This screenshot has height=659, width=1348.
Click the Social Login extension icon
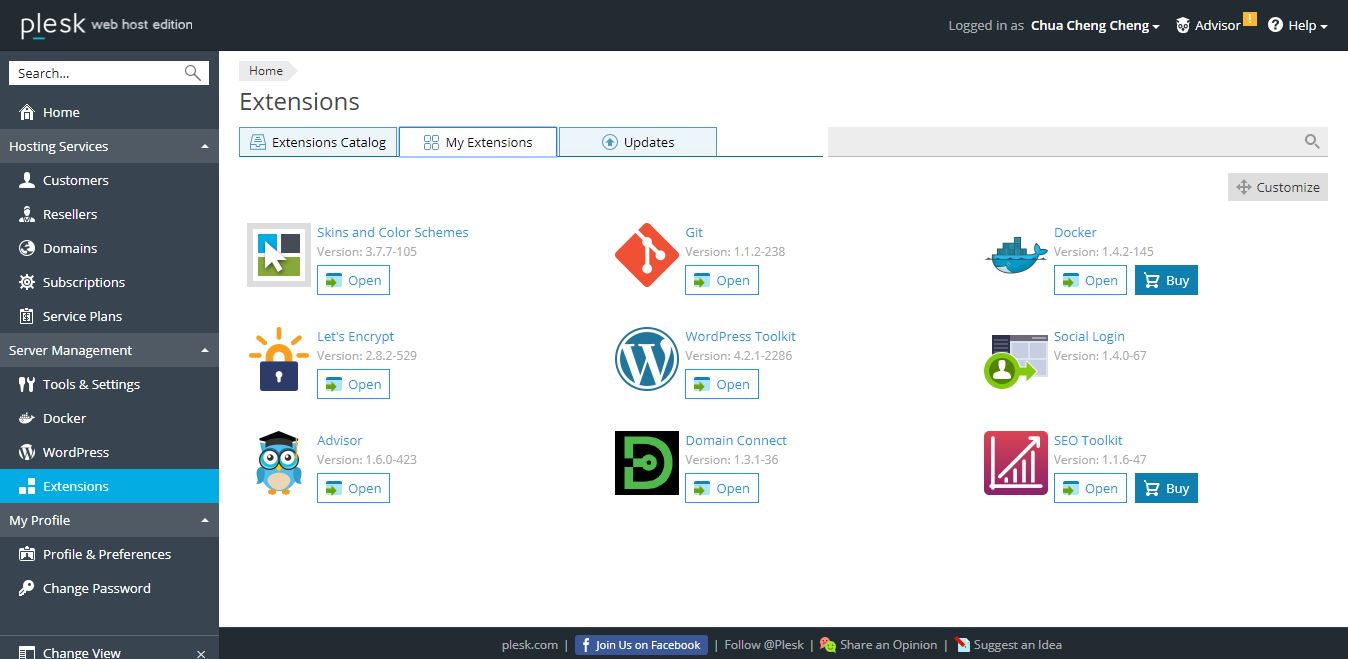click(1016, 361)
